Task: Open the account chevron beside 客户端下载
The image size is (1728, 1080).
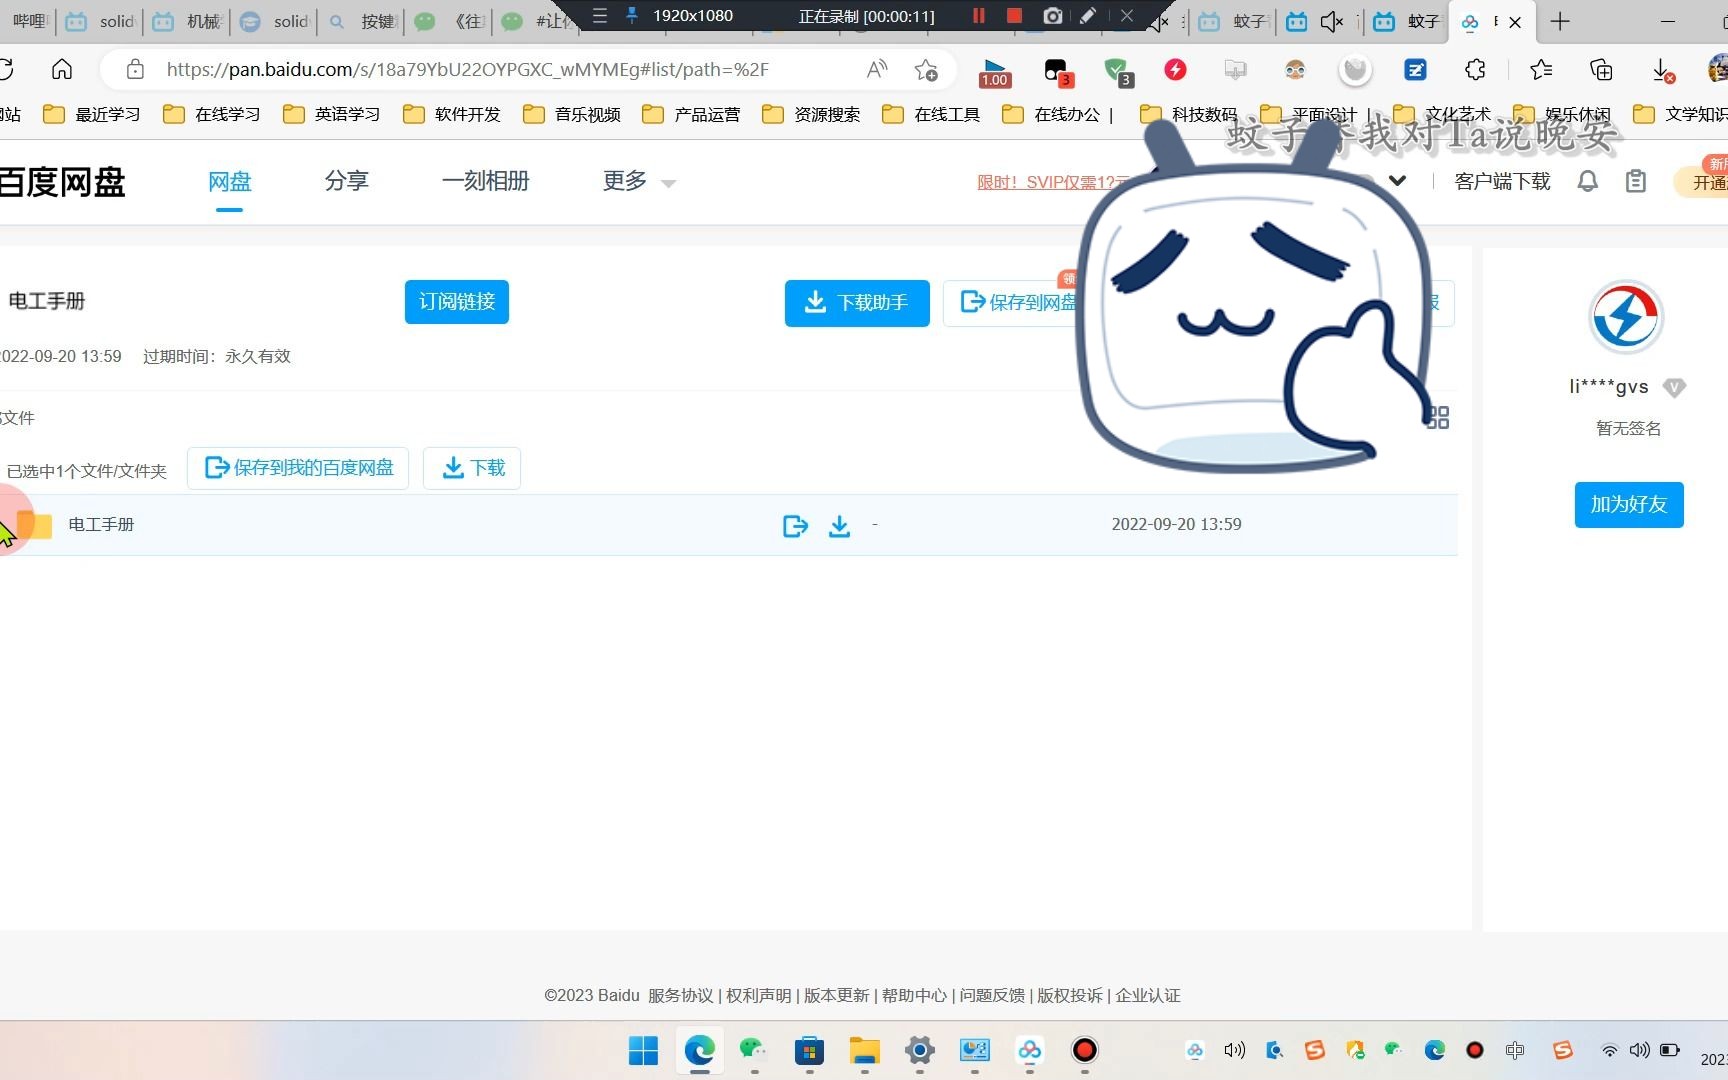Action: coord(1396,181)
